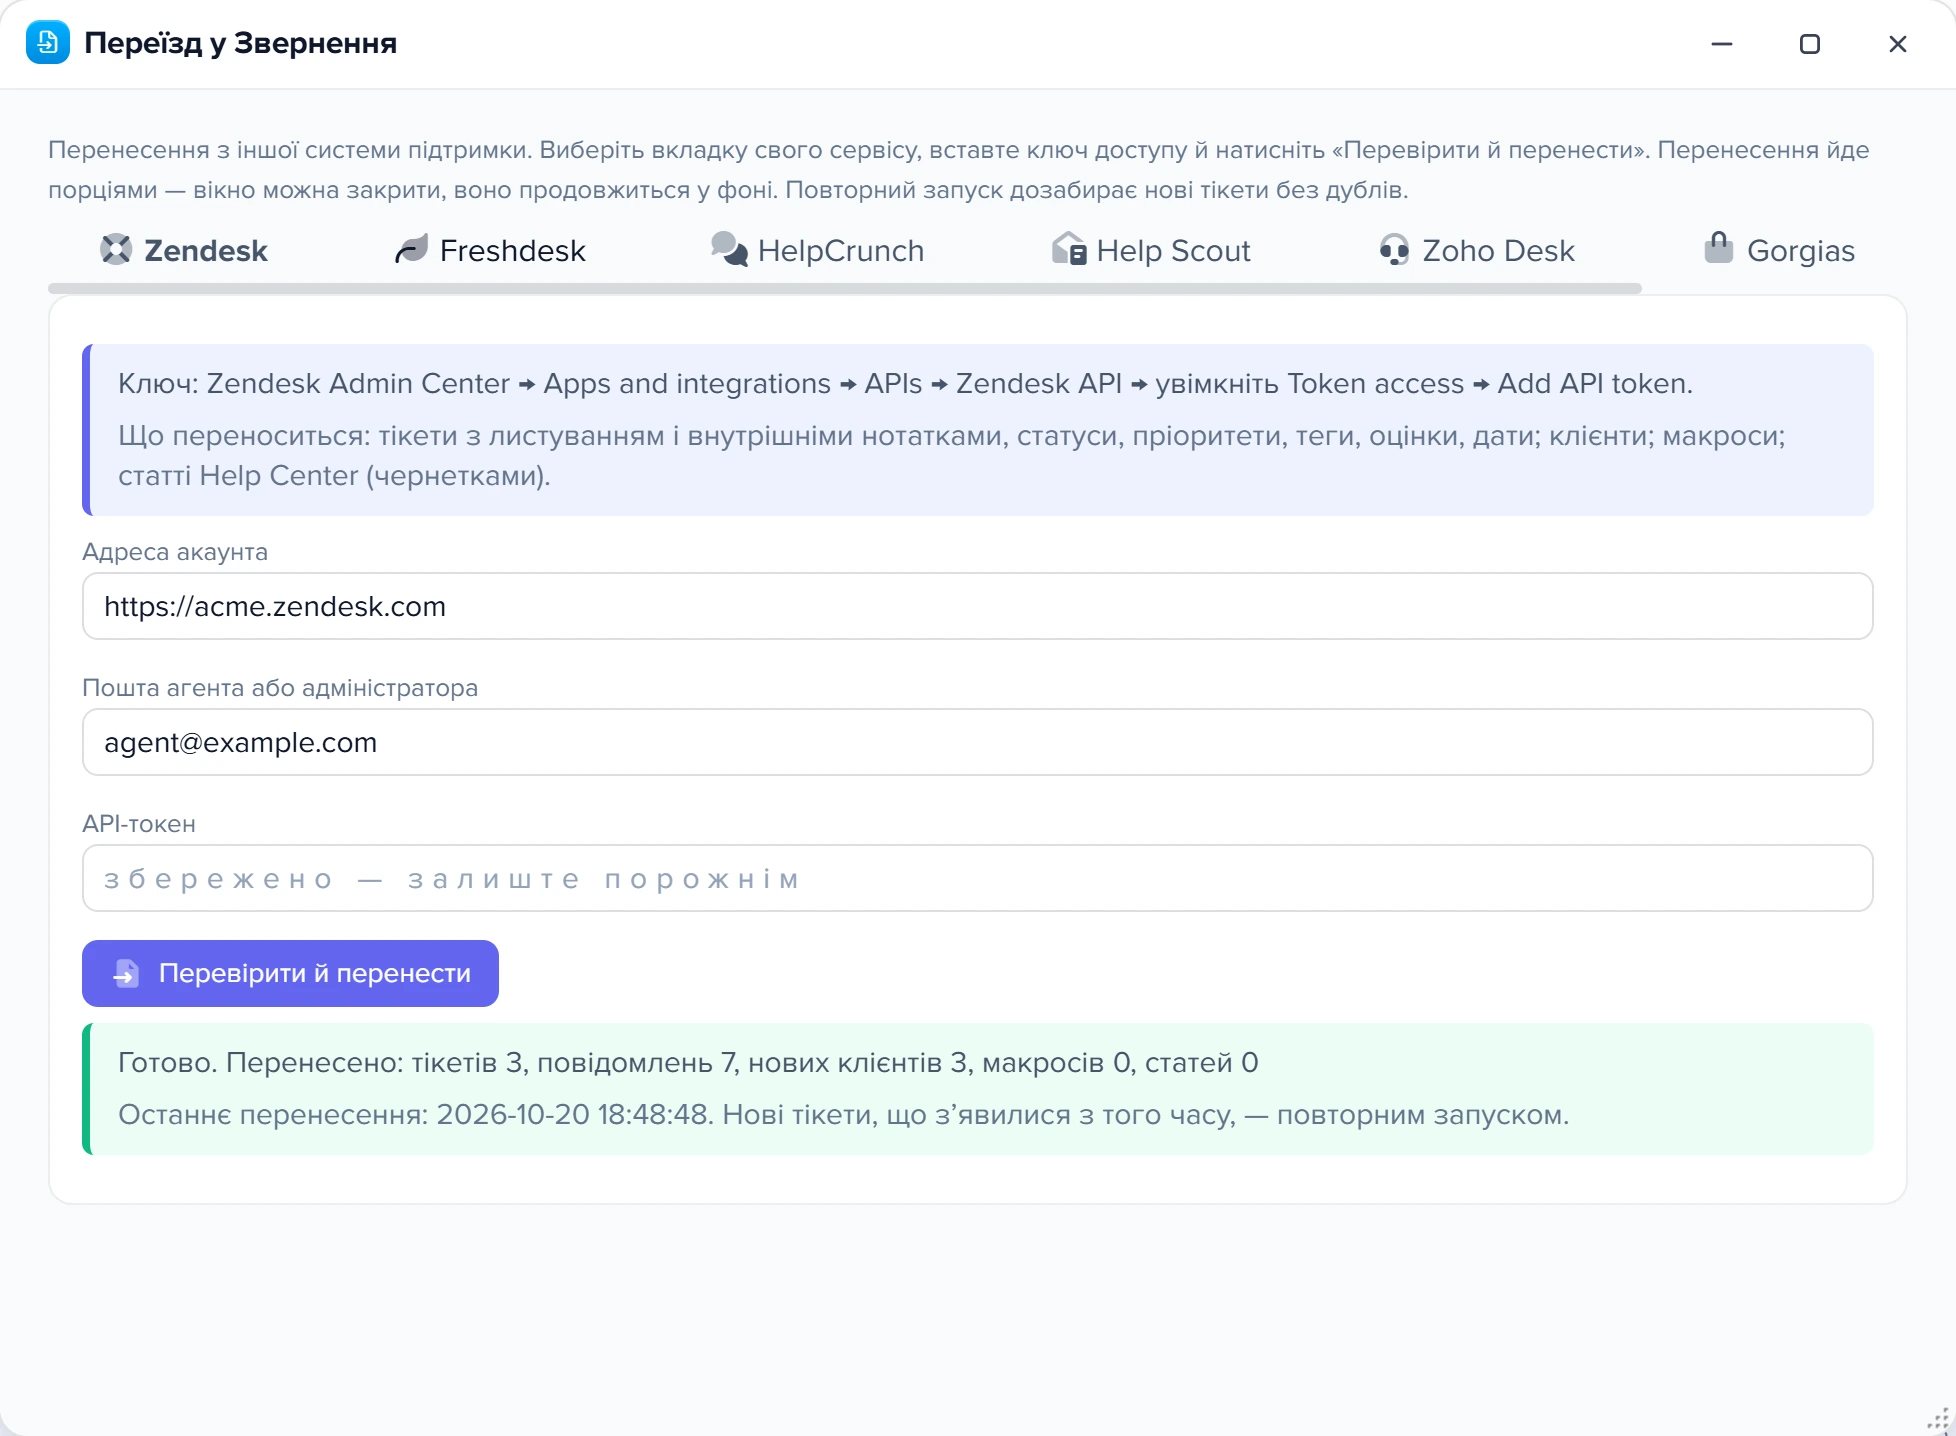Viewport: 1956px width, 1436px height.
Task: Maximize the Переїзд у Звернення window
Action: click(x=1809, y=44)
